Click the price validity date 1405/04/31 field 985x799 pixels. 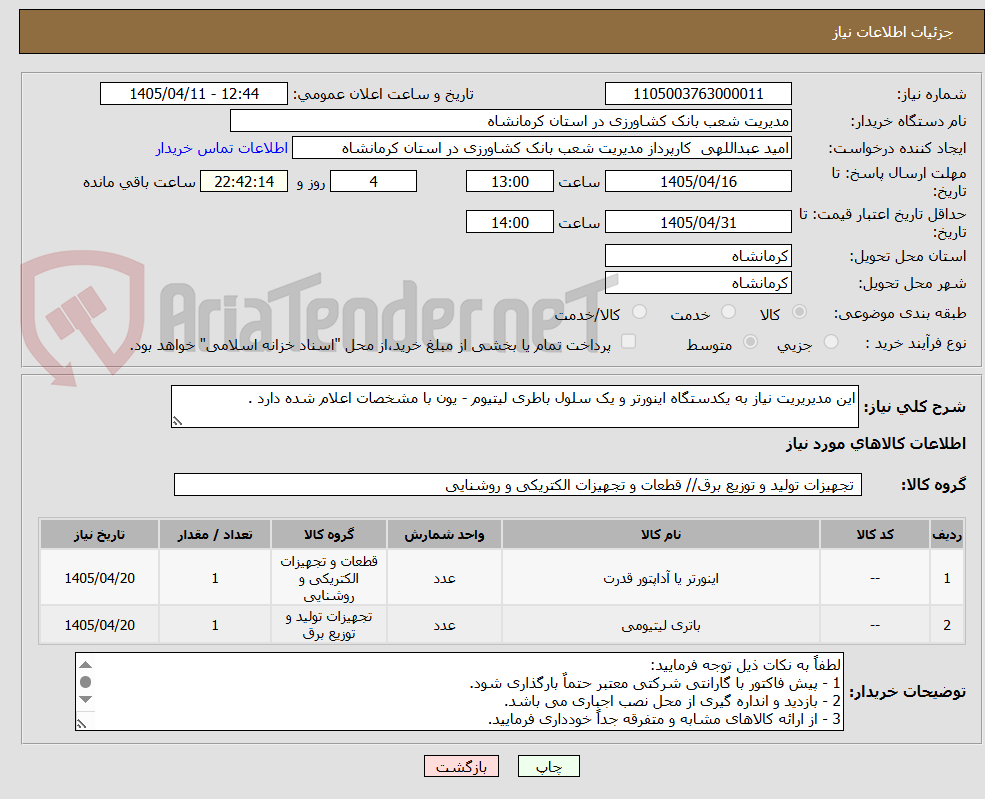tap(698, 222)
